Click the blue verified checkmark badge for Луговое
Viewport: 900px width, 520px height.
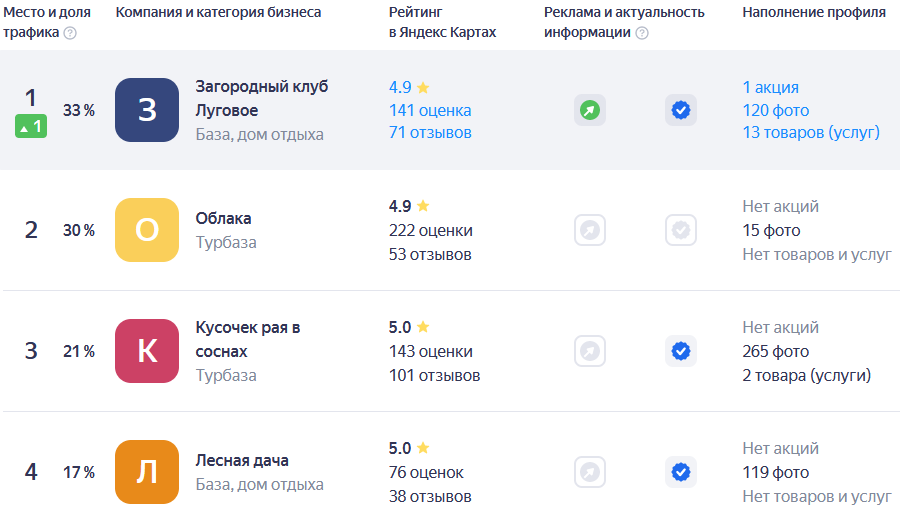coord(681,110)
